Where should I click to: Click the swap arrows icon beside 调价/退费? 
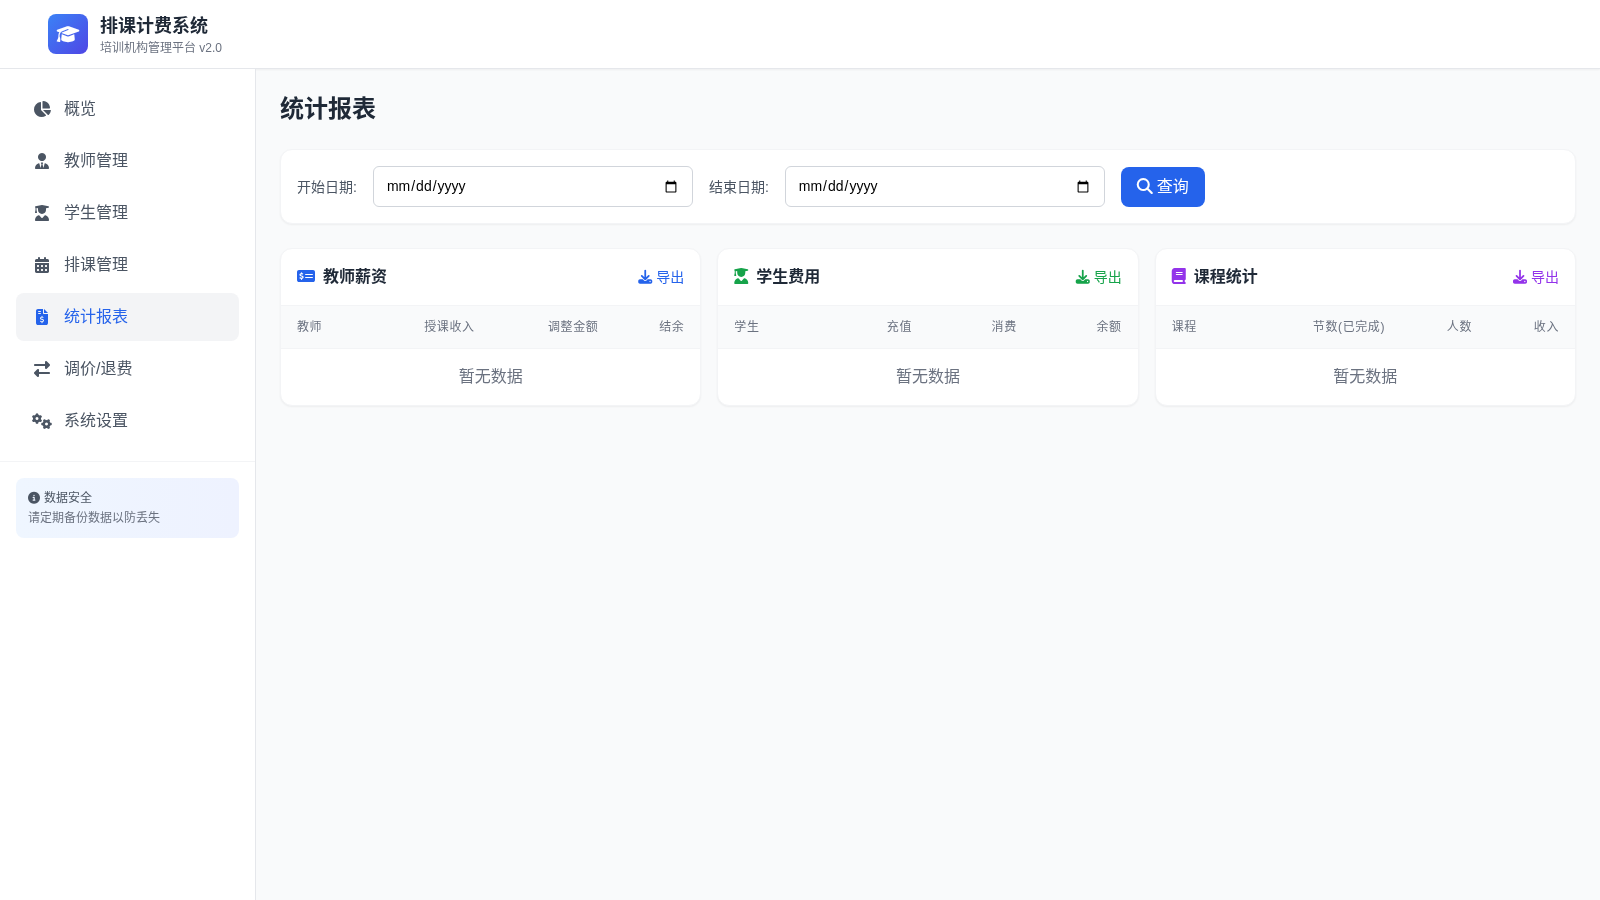pos(42,369)
